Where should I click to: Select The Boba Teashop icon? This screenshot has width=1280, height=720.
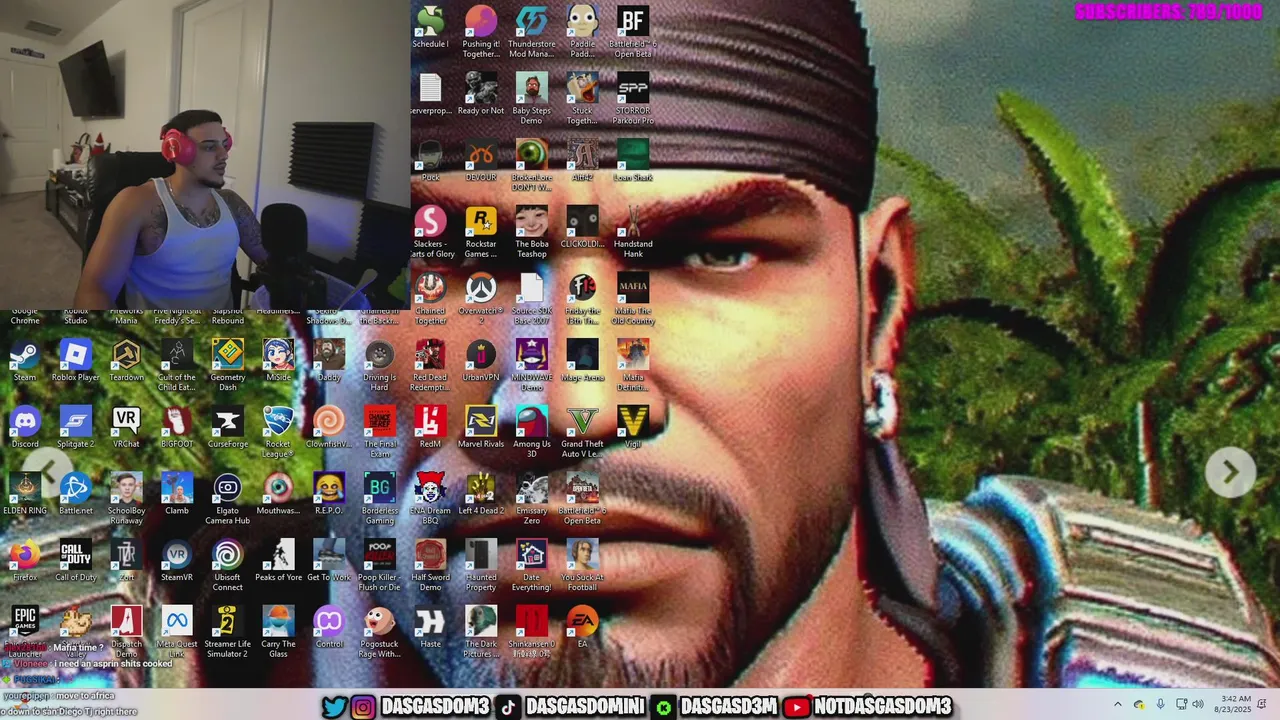531,233
